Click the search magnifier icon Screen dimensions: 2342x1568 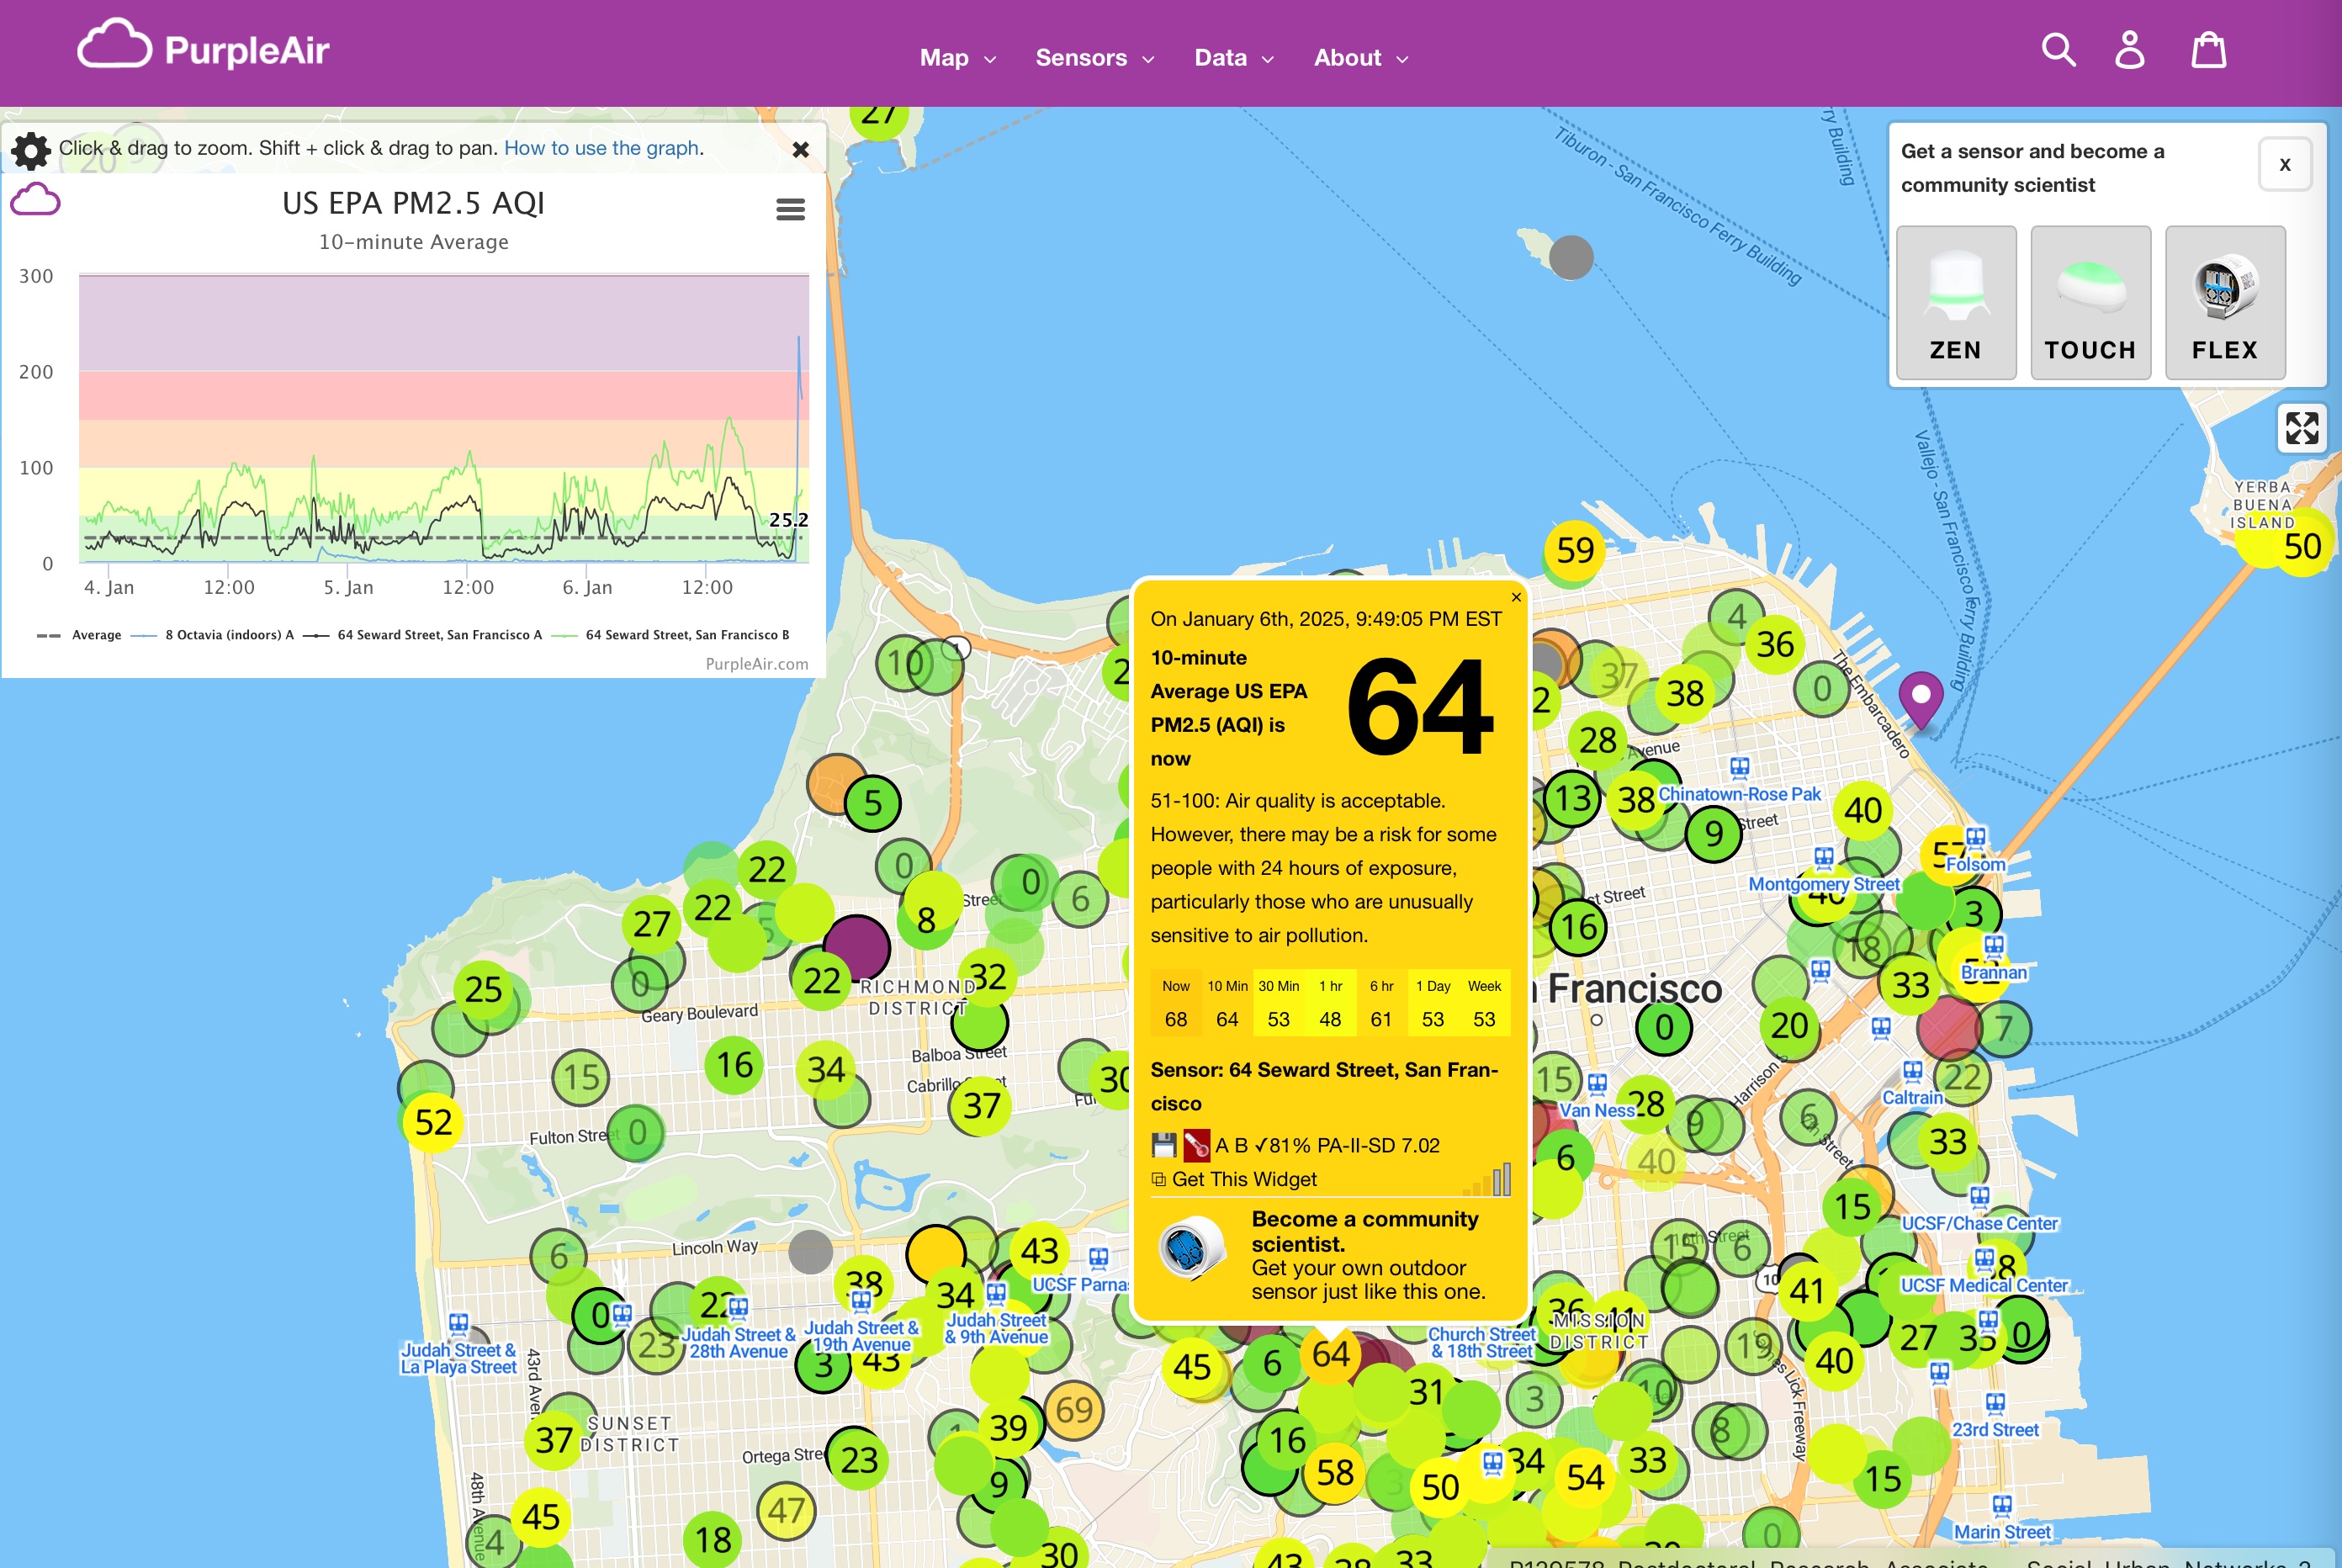[x=2058, y=49]
